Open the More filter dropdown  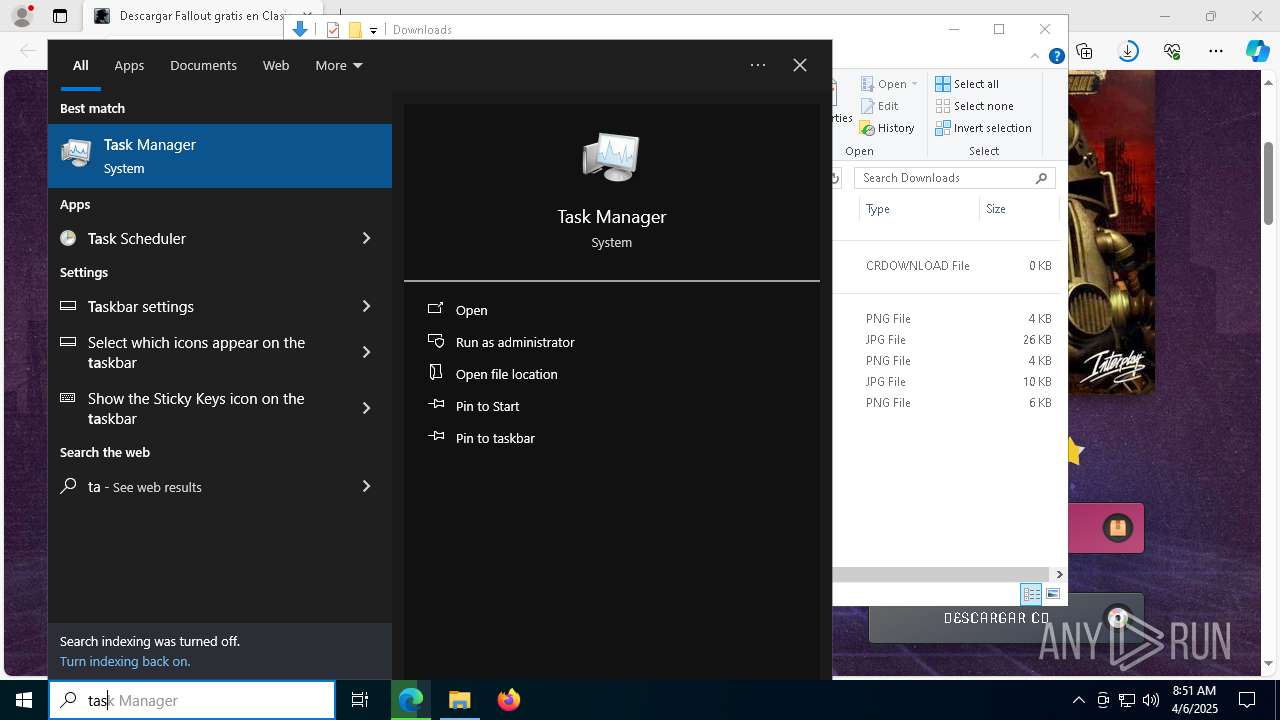point(339,65)
